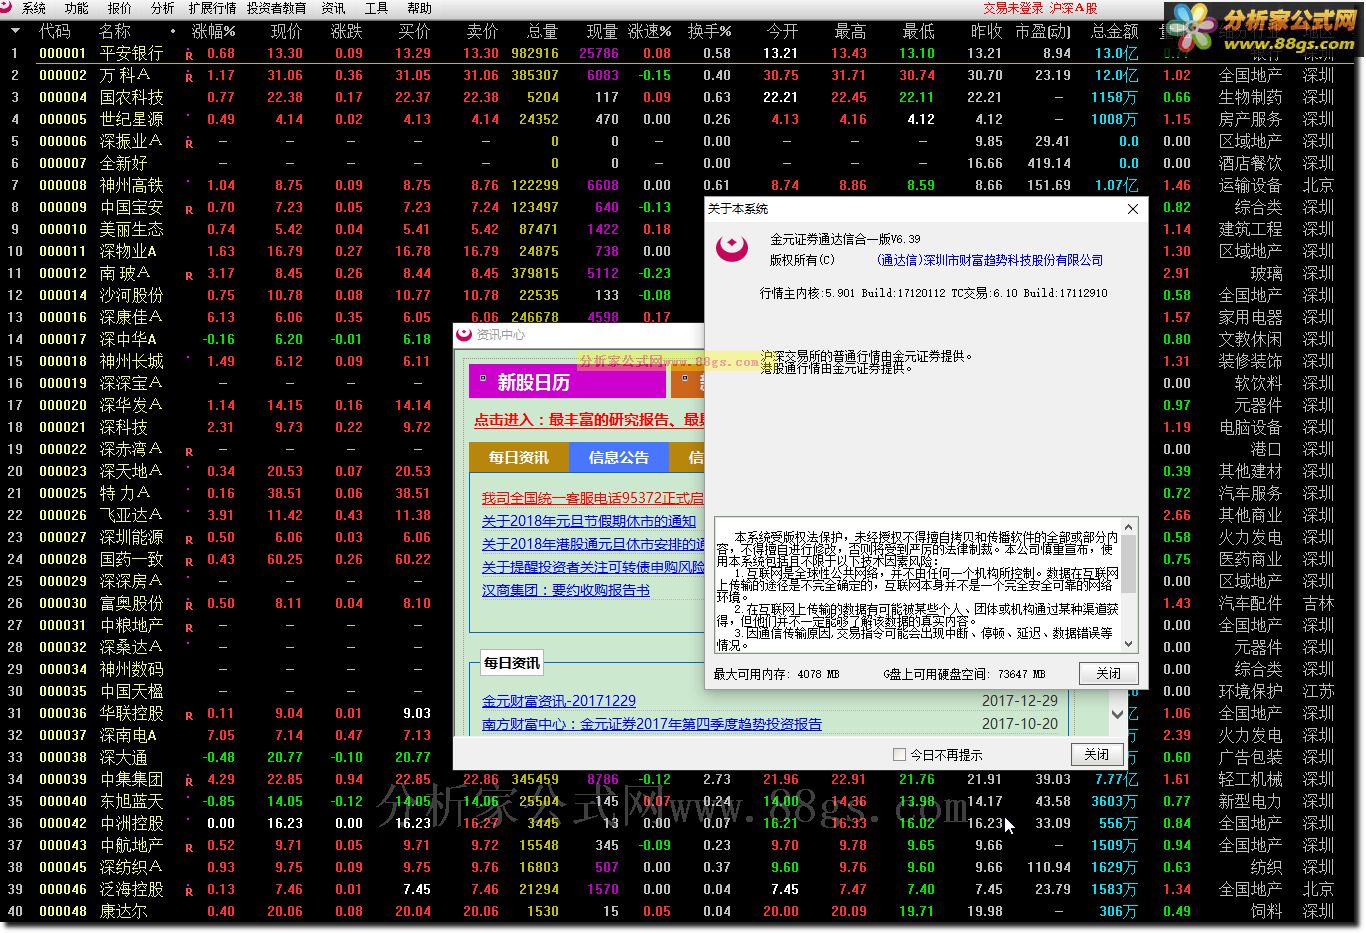1366x933 pixels.
Task: Click the R marker beside 泛海控股
Action: tap(189, 891)
